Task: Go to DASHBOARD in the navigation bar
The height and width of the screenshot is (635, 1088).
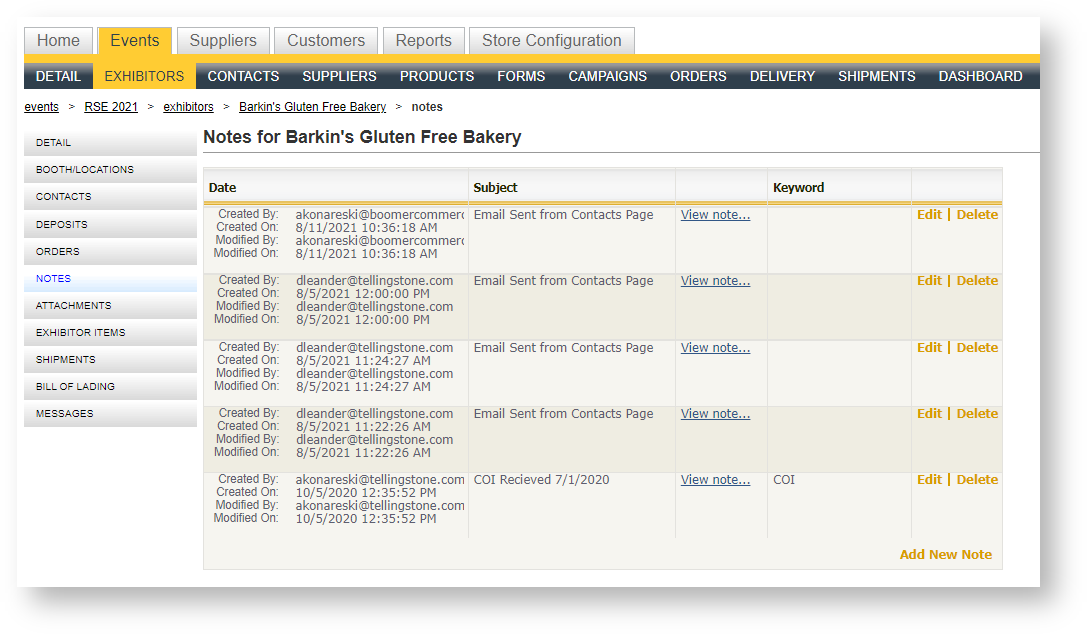Action: (x=980, y=76)
